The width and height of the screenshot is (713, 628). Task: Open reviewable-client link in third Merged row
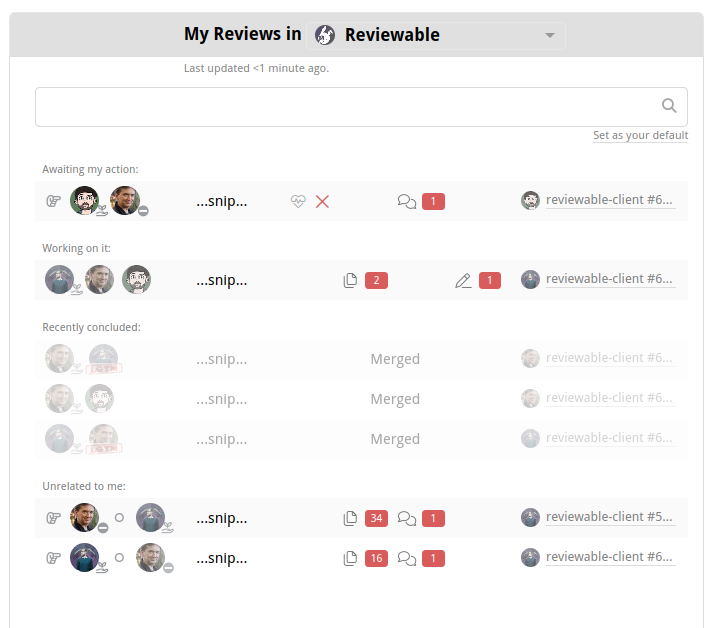point(610,438)
